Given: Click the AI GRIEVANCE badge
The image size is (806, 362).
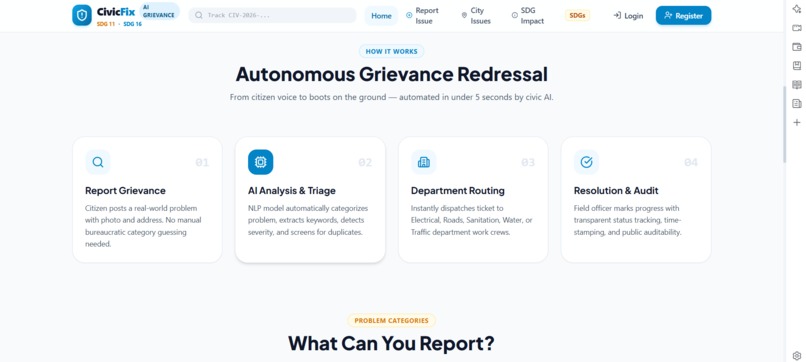Looking at the screenshot, I should 159,11.
